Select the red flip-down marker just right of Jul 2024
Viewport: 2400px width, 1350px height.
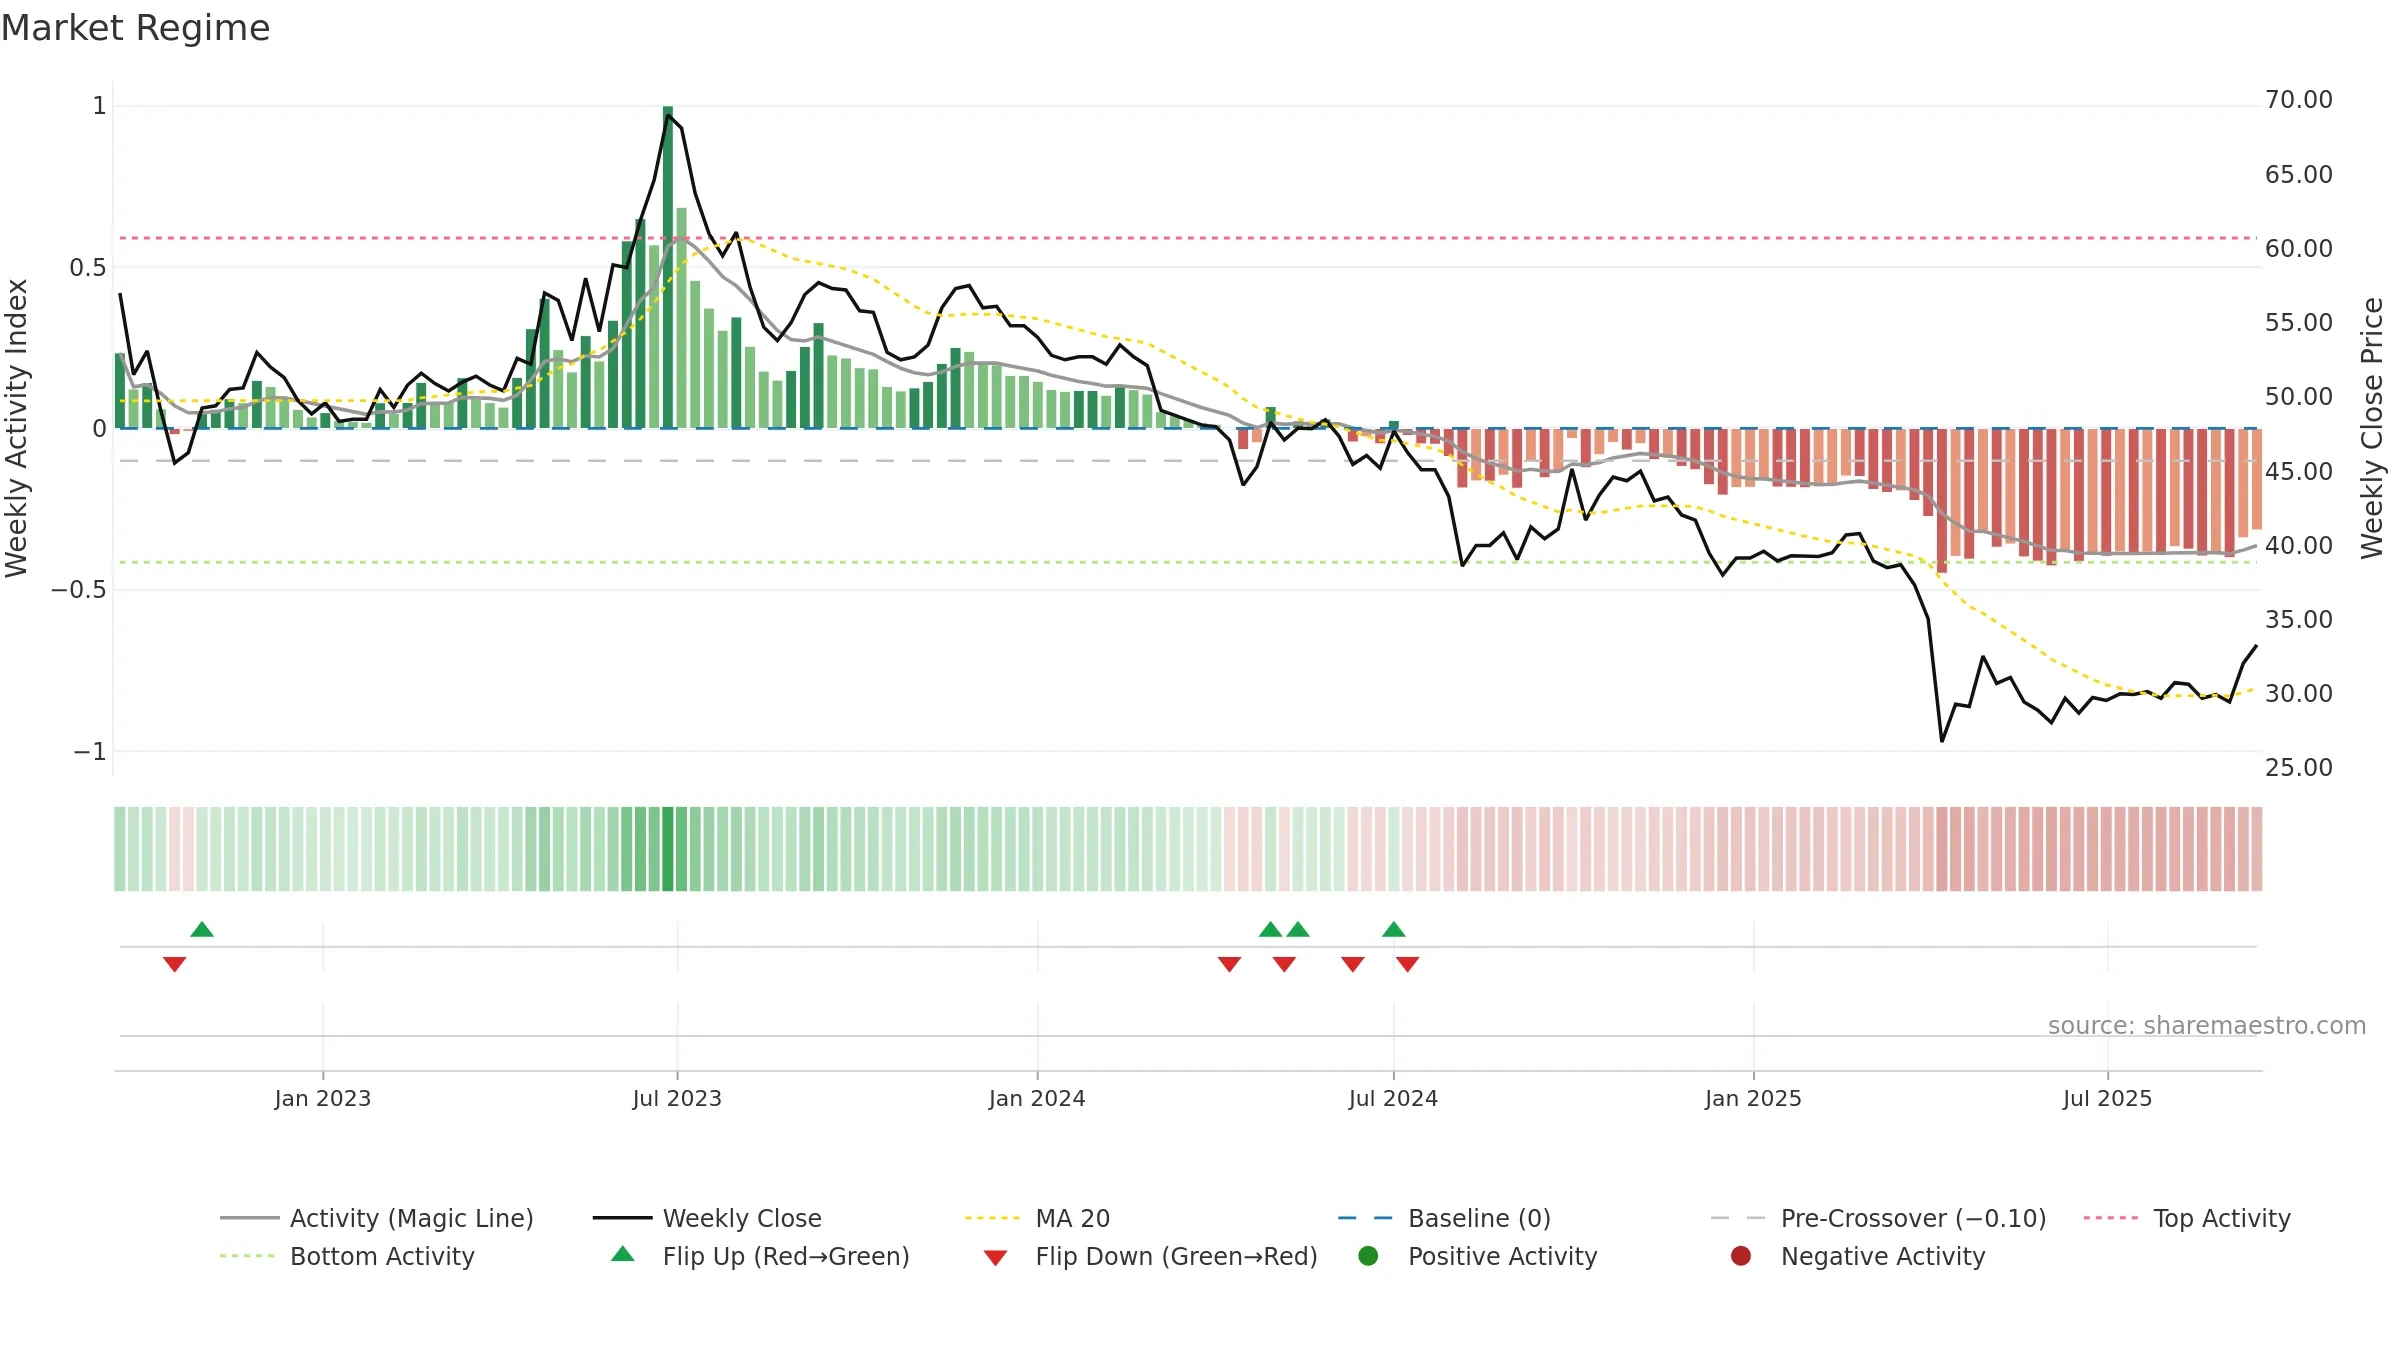pyautogui.click(x=1408, y=964)
